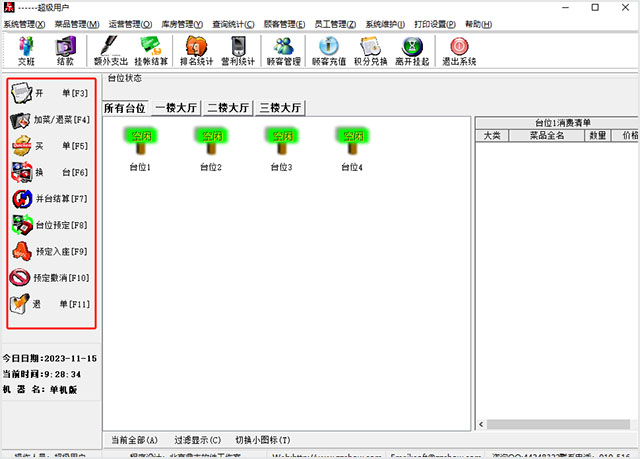This screenshot has height=459, width=640.
Task: Switch to the 三楼大厅 tab
Action: (x=280, y=108)
